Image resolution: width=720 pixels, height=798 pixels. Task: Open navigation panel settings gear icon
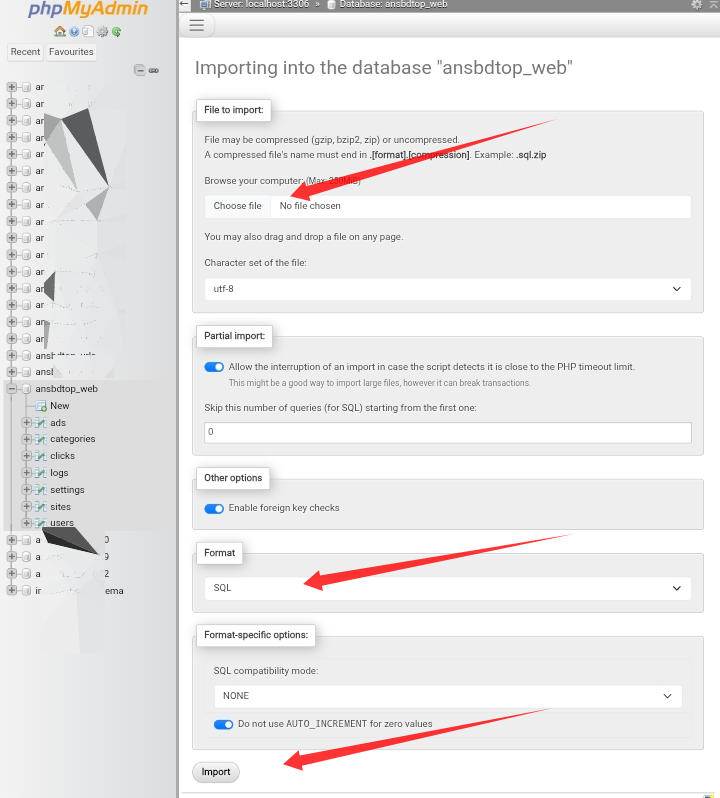coord(102,32)
